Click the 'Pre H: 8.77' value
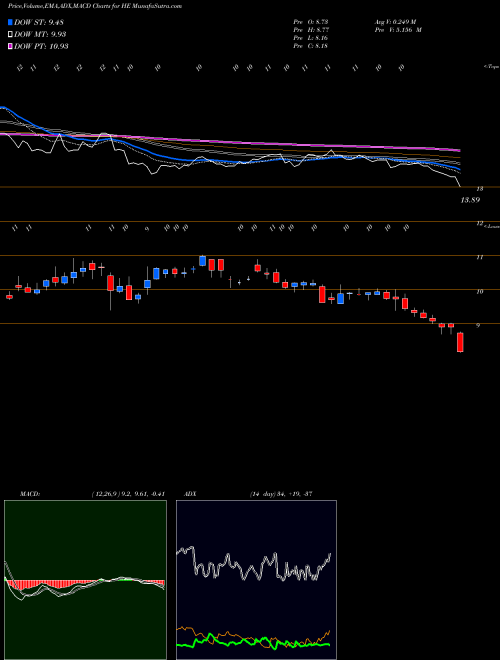The height and width of the screenshot is (660, 500). pyautogui.click(x=311, y=30)
